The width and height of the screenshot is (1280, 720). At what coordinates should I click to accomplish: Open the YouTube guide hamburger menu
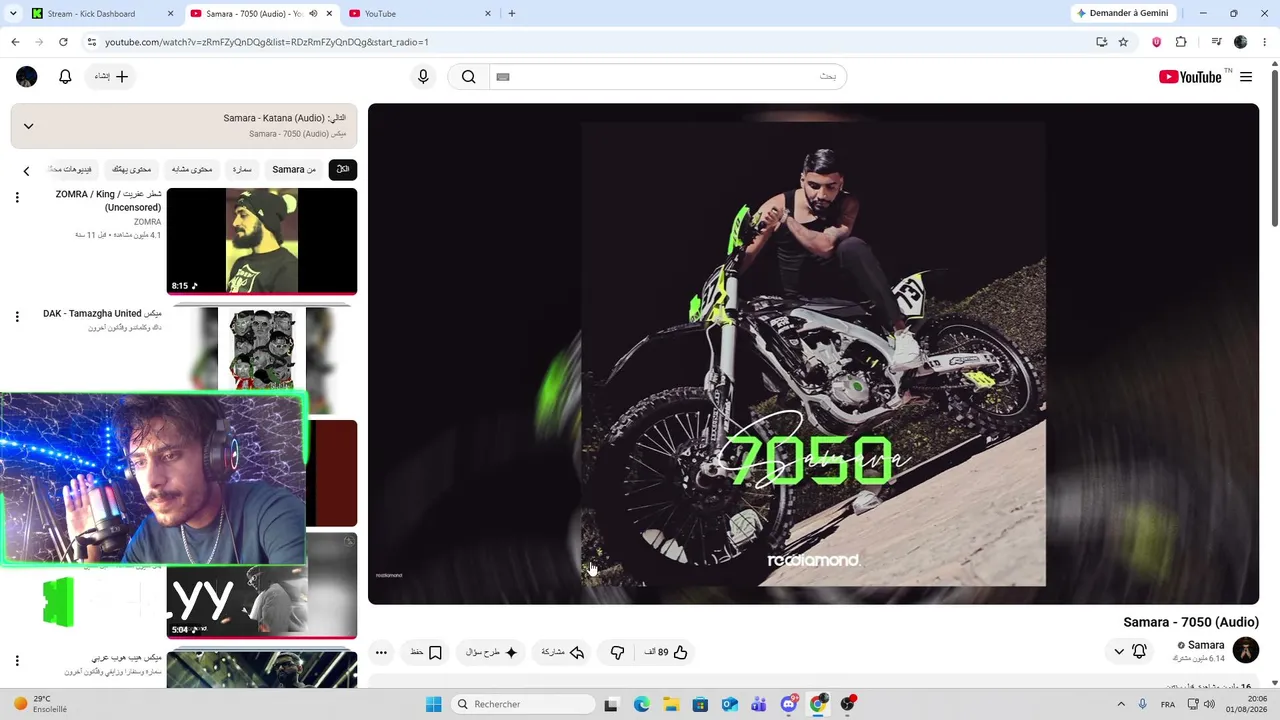[1246, 77]
